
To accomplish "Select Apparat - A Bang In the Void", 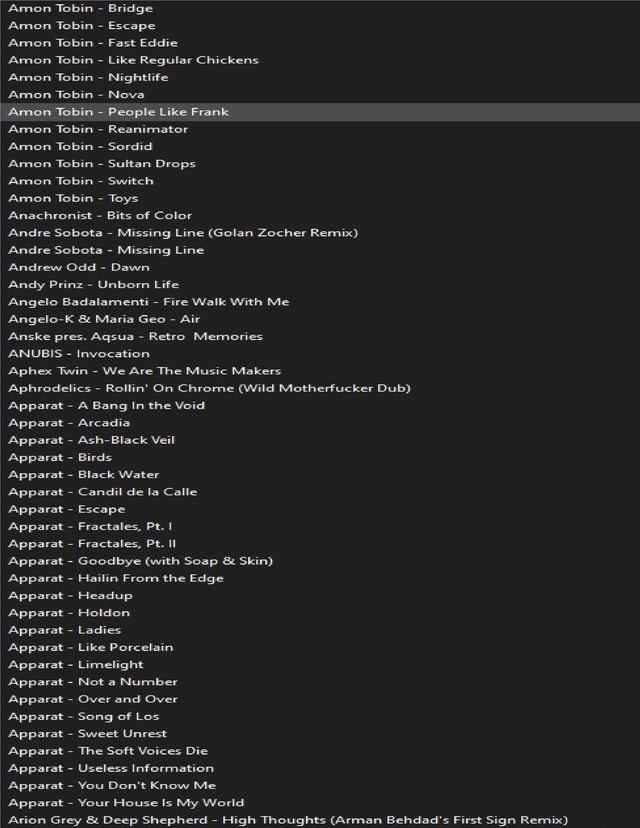I will point(106,406).
